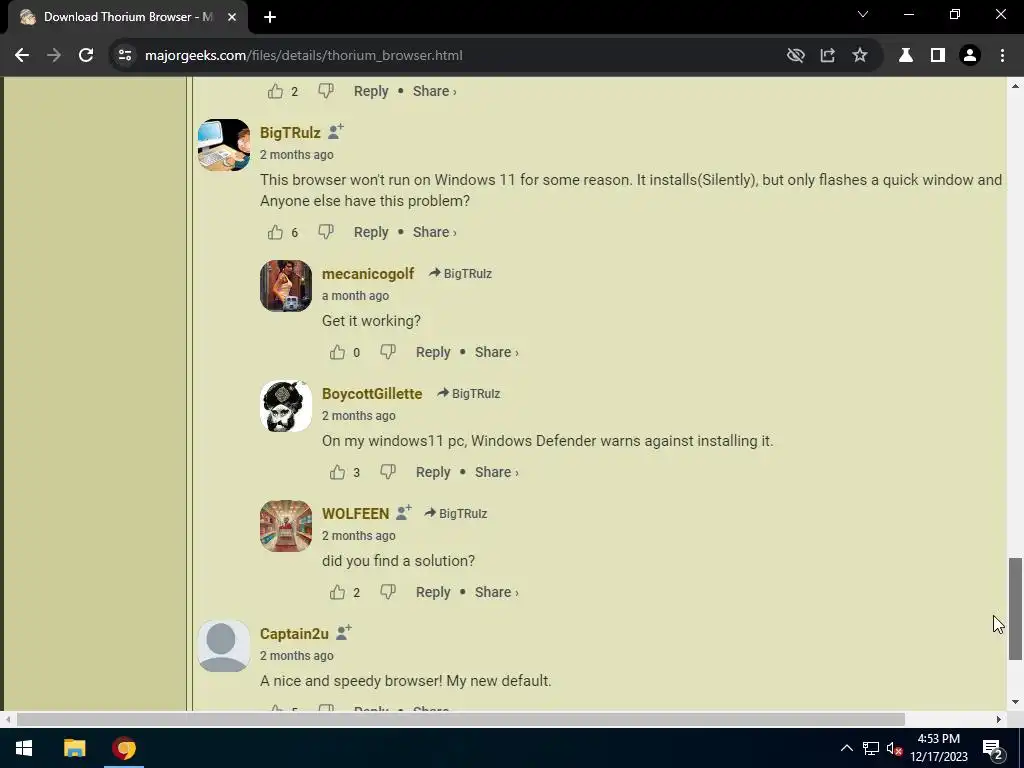Open network status tray icon
The height and width of the screenshot is (768, 1024).
click(x=871, y=749)
